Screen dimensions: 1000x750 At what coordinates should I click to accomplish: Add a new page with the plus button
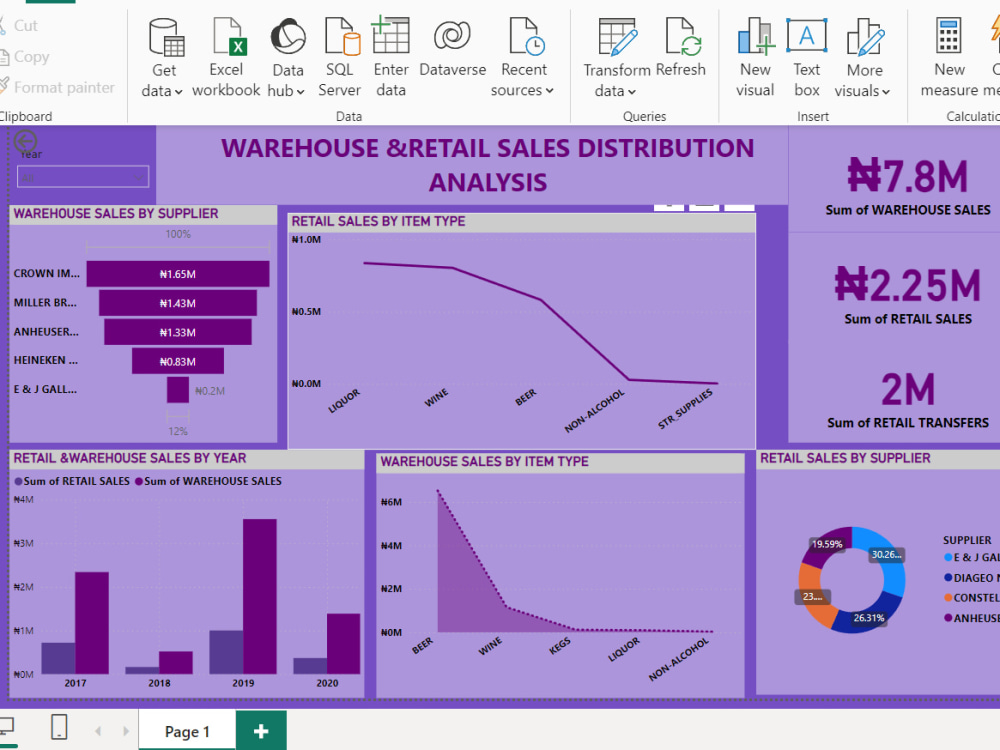coord(260,731)
